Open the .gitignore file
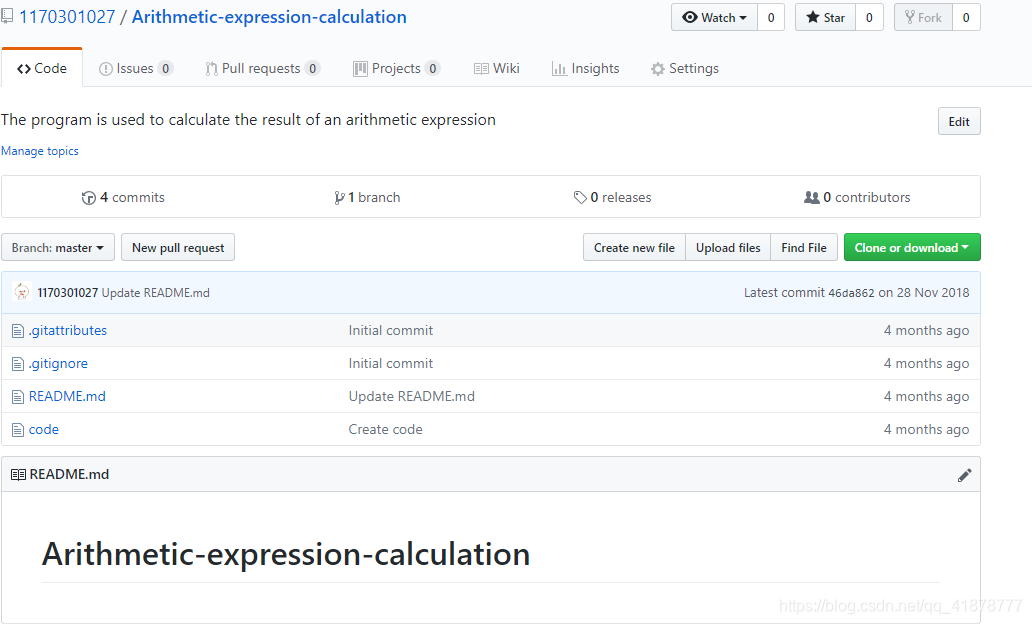1032x624 pixels. click(x=58, y=363)
